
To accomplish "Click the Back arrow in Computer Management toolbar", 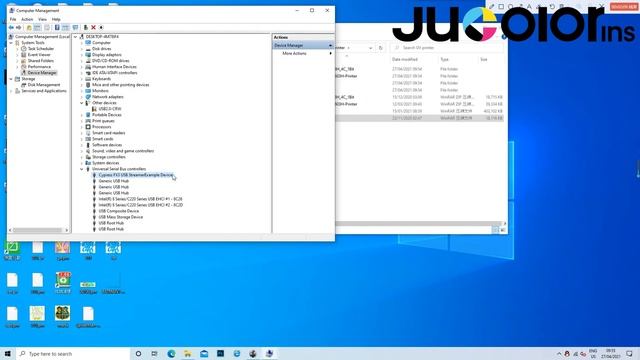I will point(11,27).
